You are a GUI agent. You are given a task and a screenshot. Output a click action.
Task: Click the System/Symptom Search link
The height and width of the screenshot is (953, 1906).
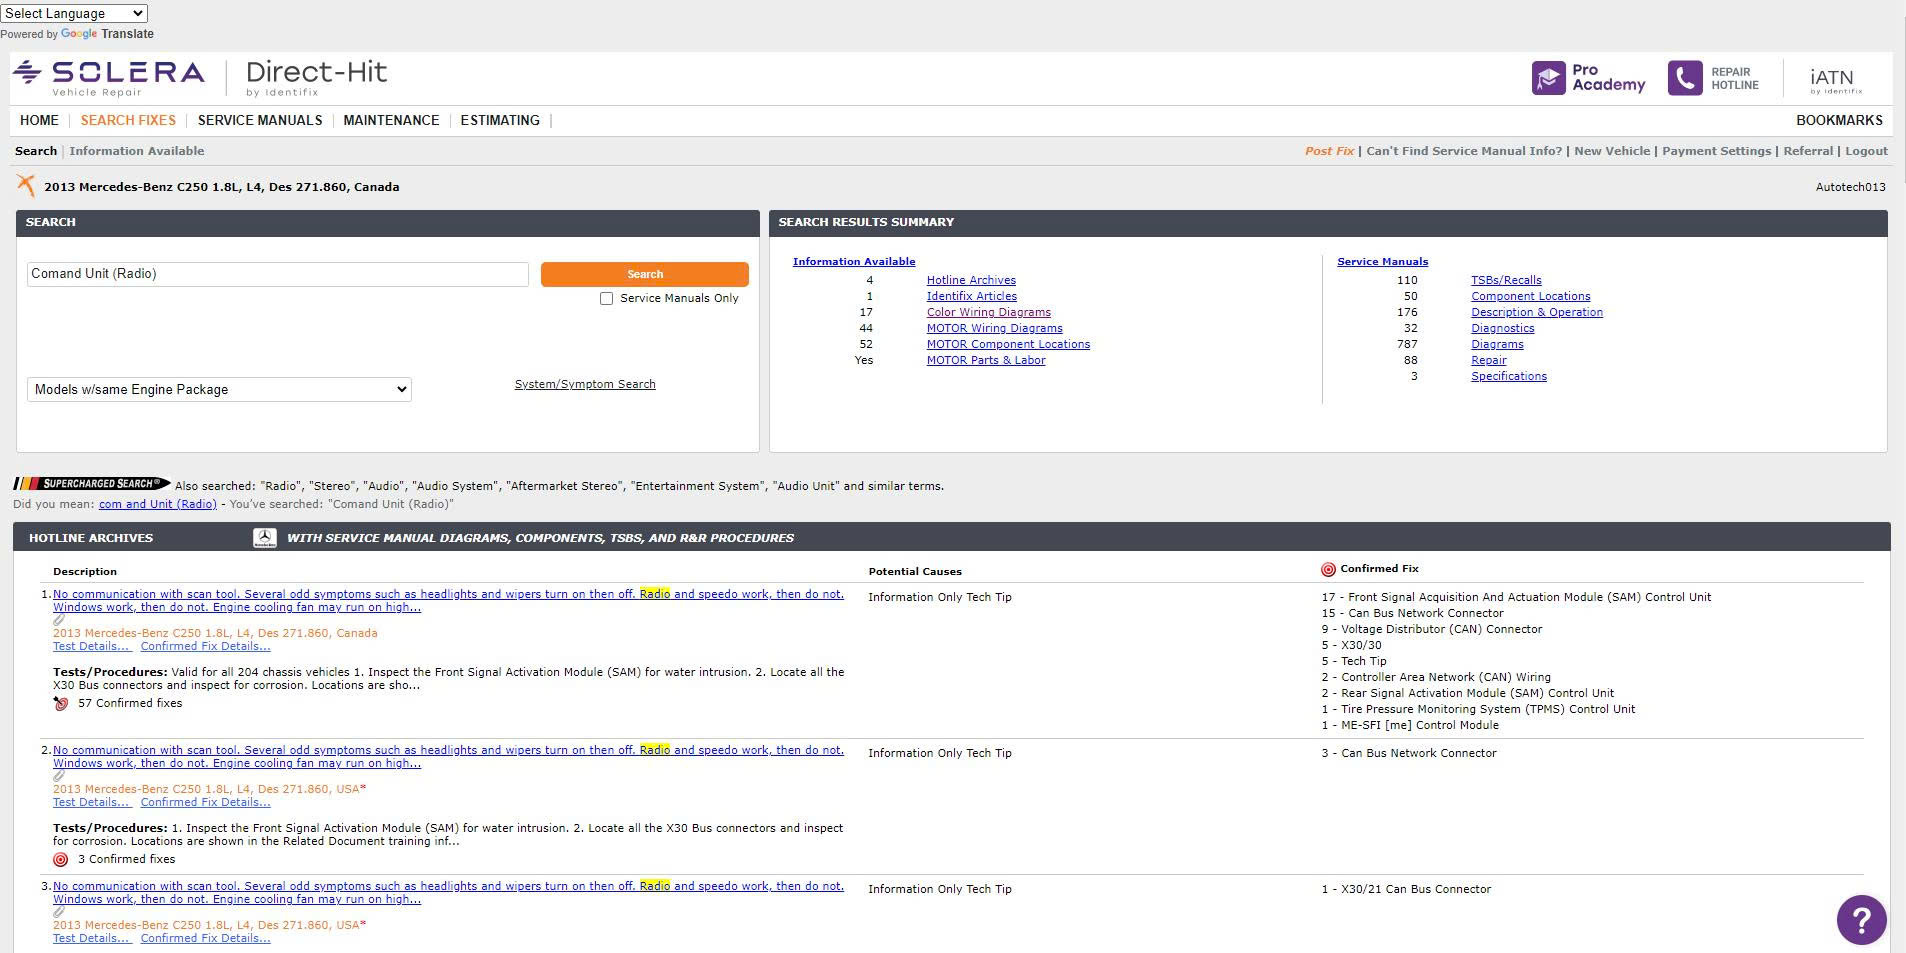(585, 384)
